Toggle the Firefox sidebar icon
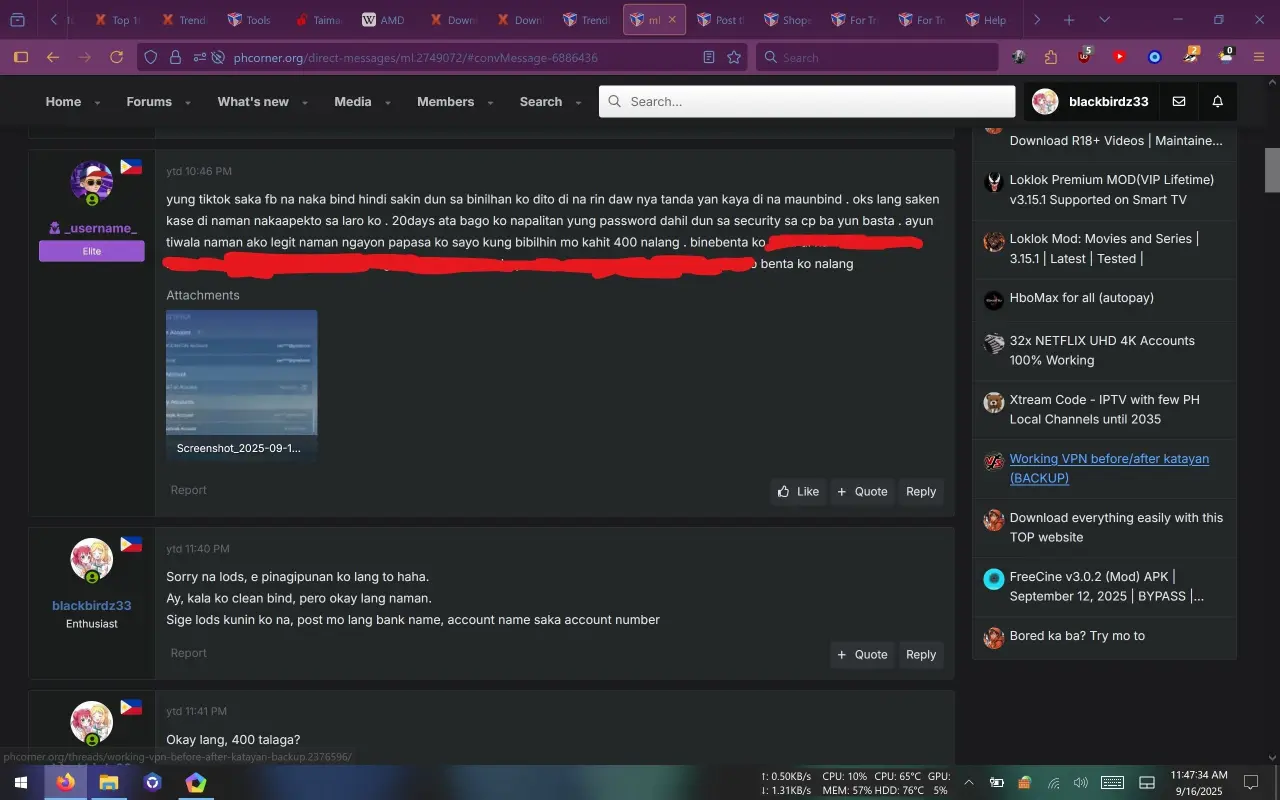This screenshot has width=1280, height=800. point(20,57)
